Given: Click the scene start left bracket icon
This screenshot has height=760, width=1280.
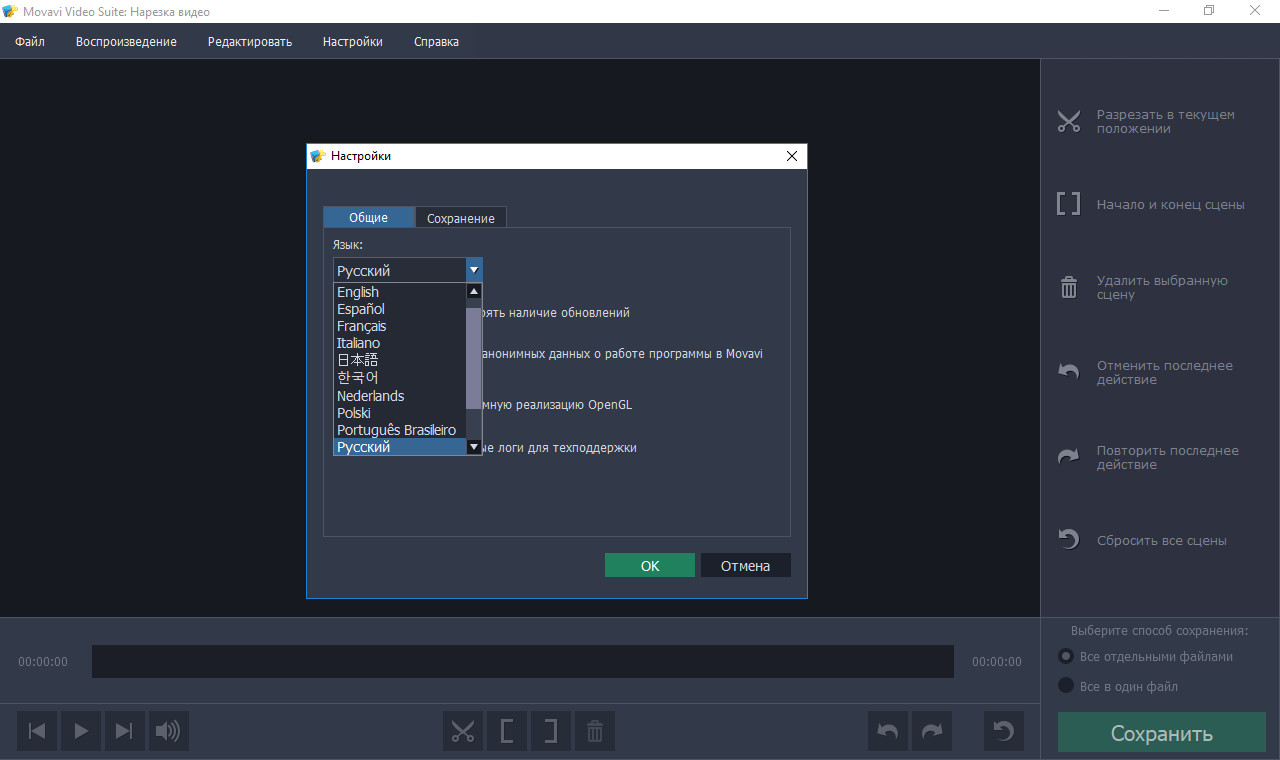Looking at the screenshot, I should click(x=507, y=731).
